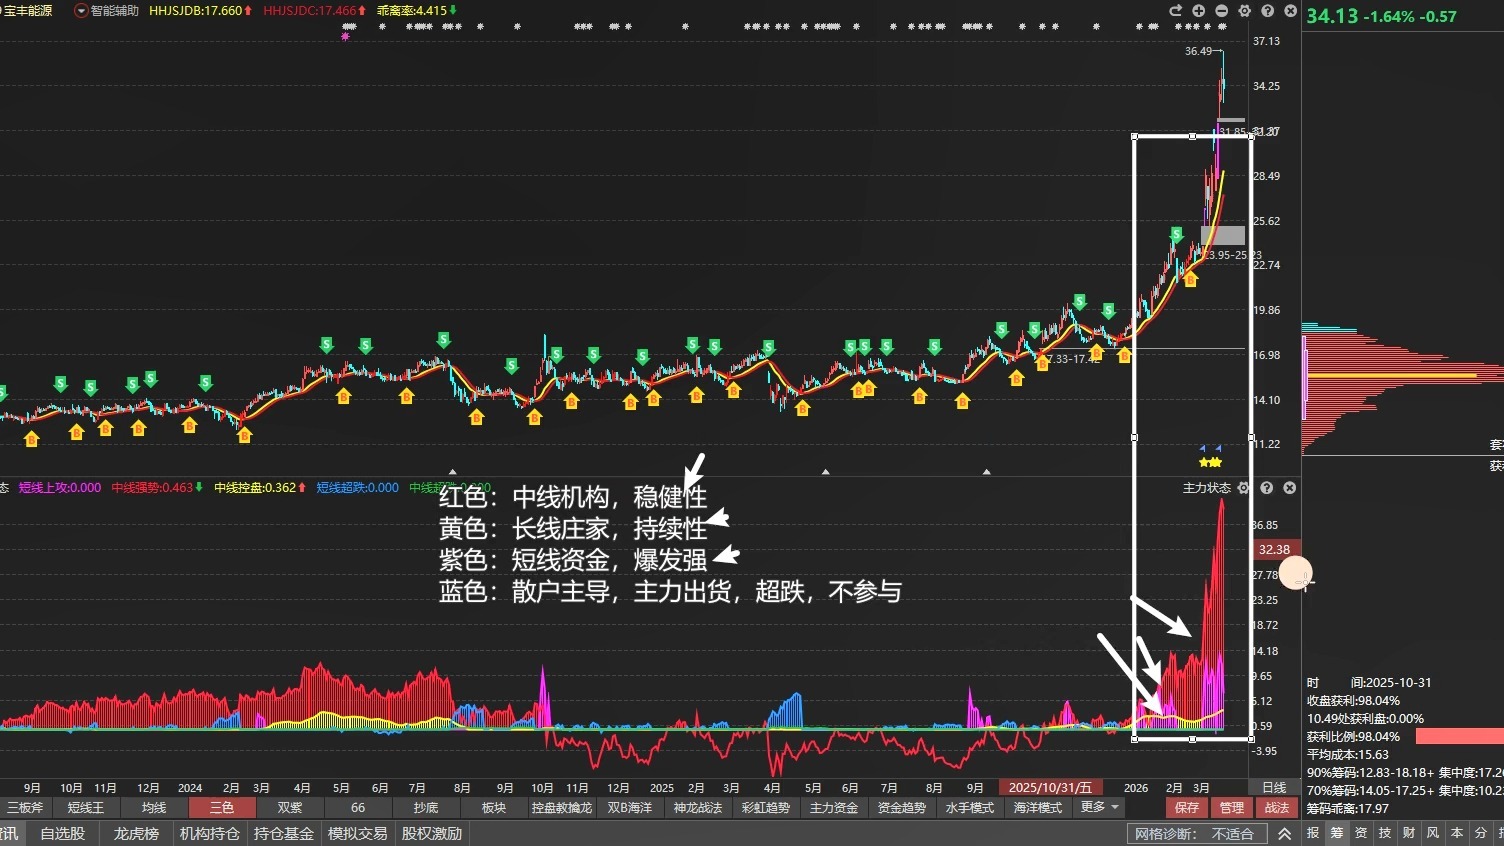
Task: Zoom out with the minus icon
Action: (1221, 11)
